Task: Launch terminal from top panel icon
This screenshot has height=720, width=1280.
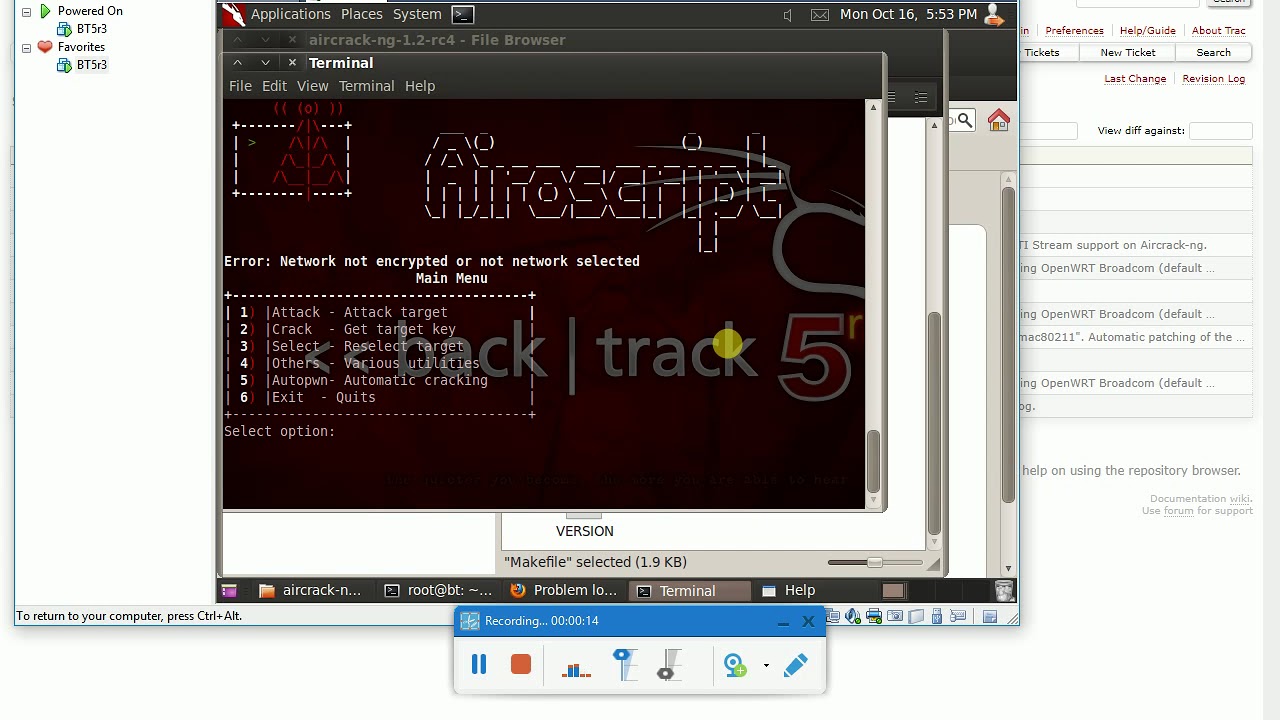Action: pyautogui.click(x=462, y=14)
